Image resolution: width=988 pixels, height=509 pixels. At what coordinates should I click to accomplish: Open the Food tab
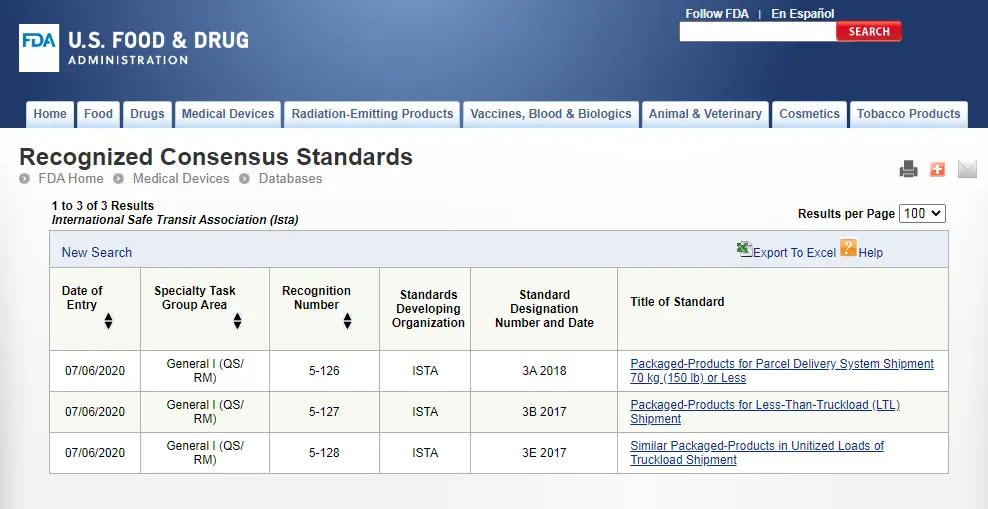[x=98, y=114]
